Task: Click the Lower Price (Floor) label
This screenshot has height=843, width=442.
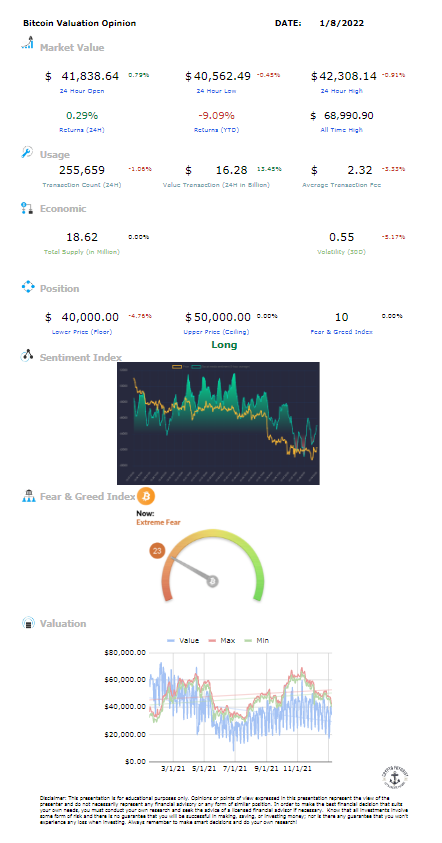Action: [x=82, y=332]
